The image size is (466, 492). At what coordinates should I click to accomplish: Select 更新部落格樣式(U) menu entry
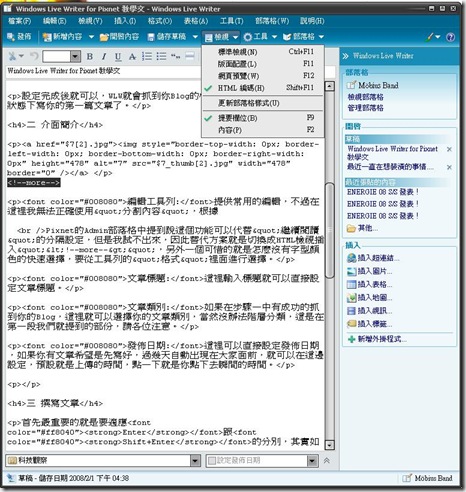click(263, 103)
